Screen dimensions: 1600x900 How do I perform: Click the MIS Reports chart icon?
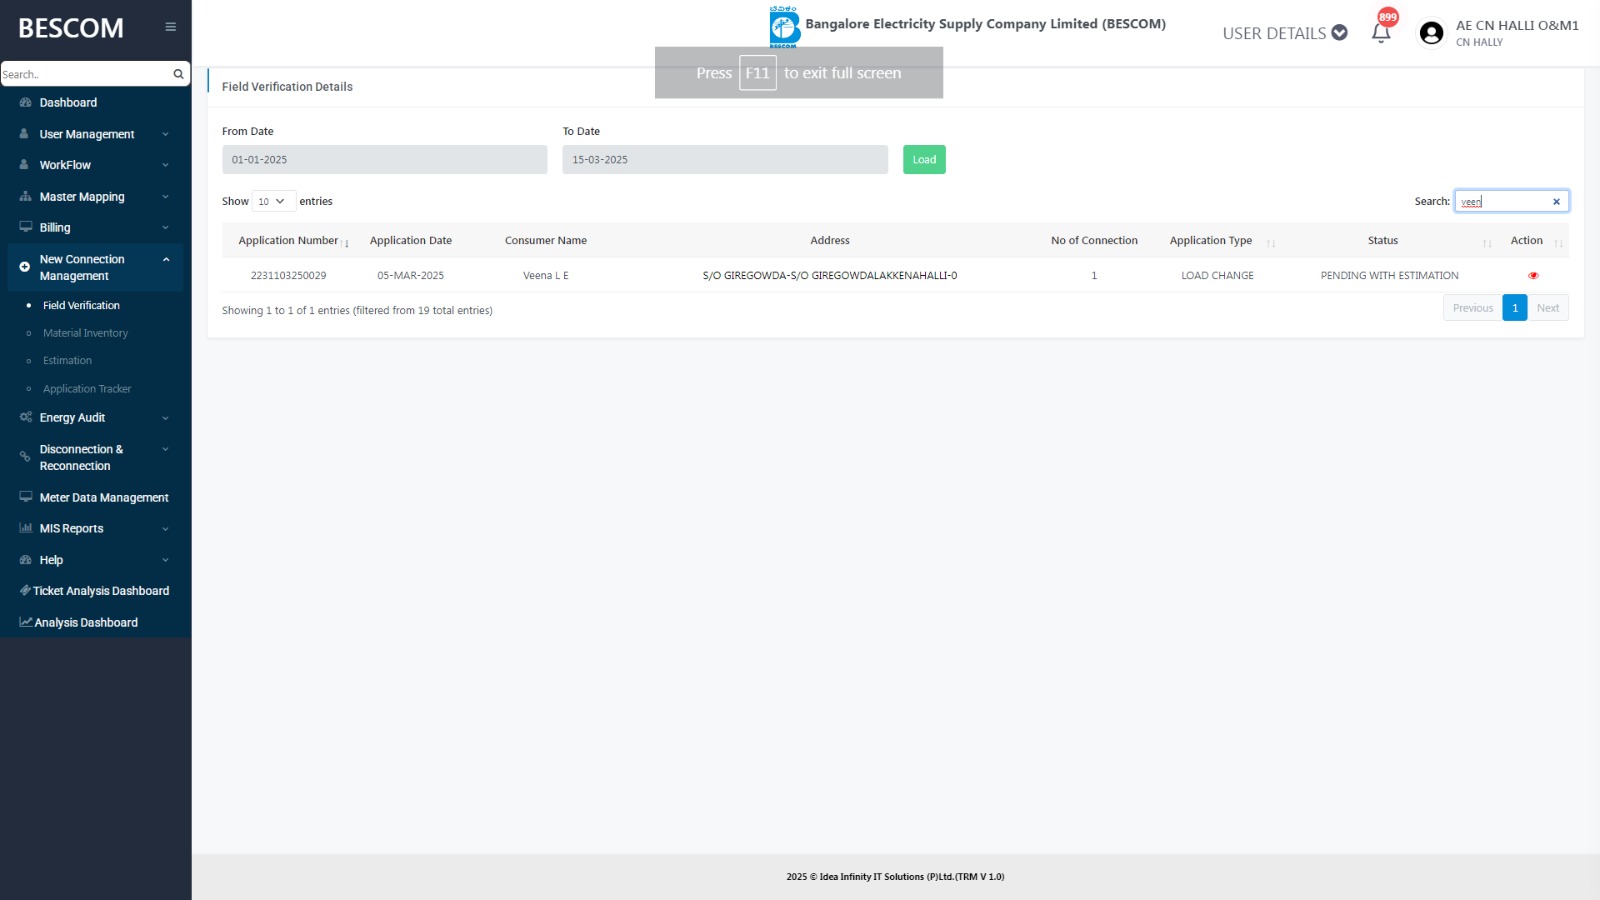click(x=25, y=528)
